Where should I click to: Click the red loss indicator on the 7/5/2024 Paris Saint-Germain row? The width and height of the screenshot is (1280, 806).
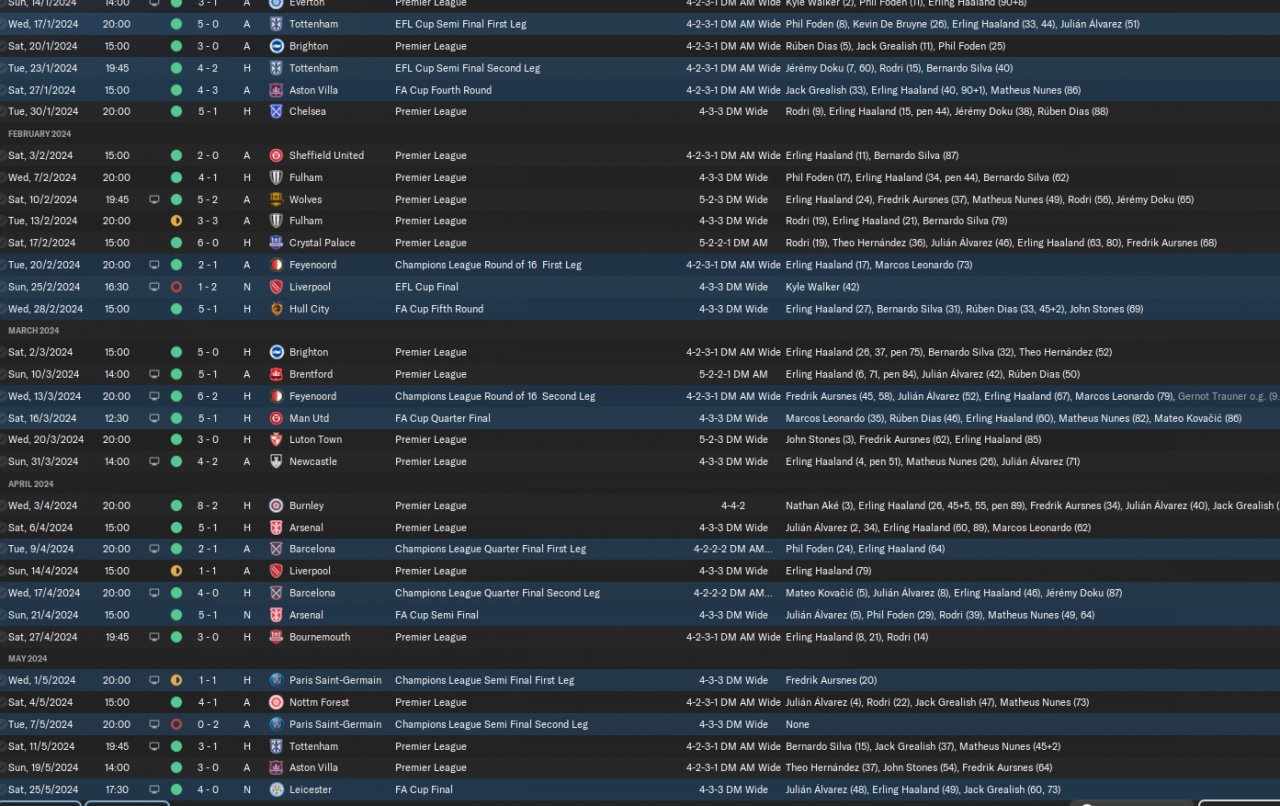(x=176, y=724)
